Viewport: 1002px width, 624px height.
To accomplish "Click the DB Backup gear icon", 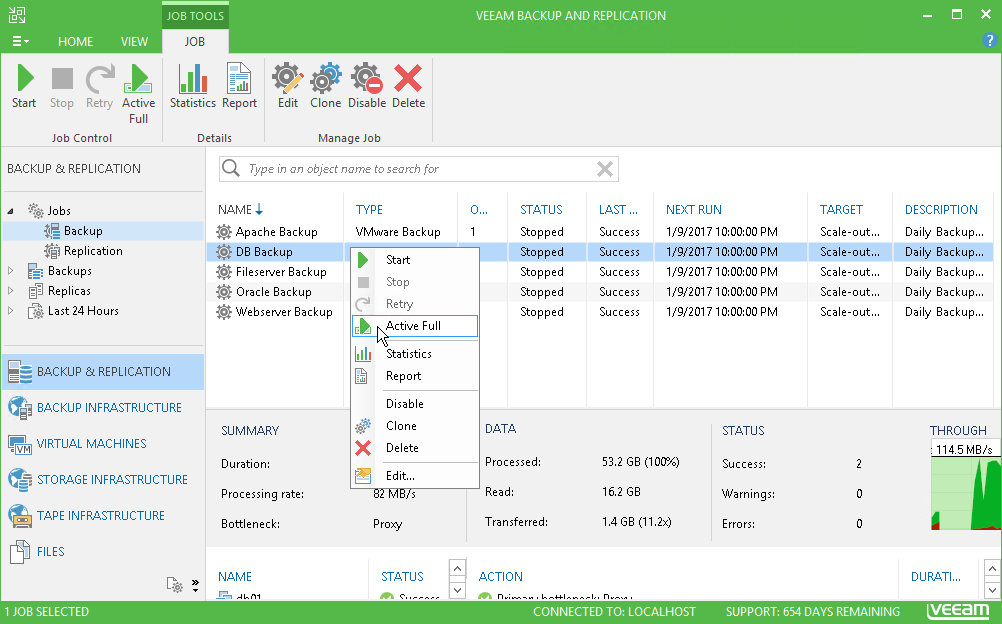I will point(224,252).
